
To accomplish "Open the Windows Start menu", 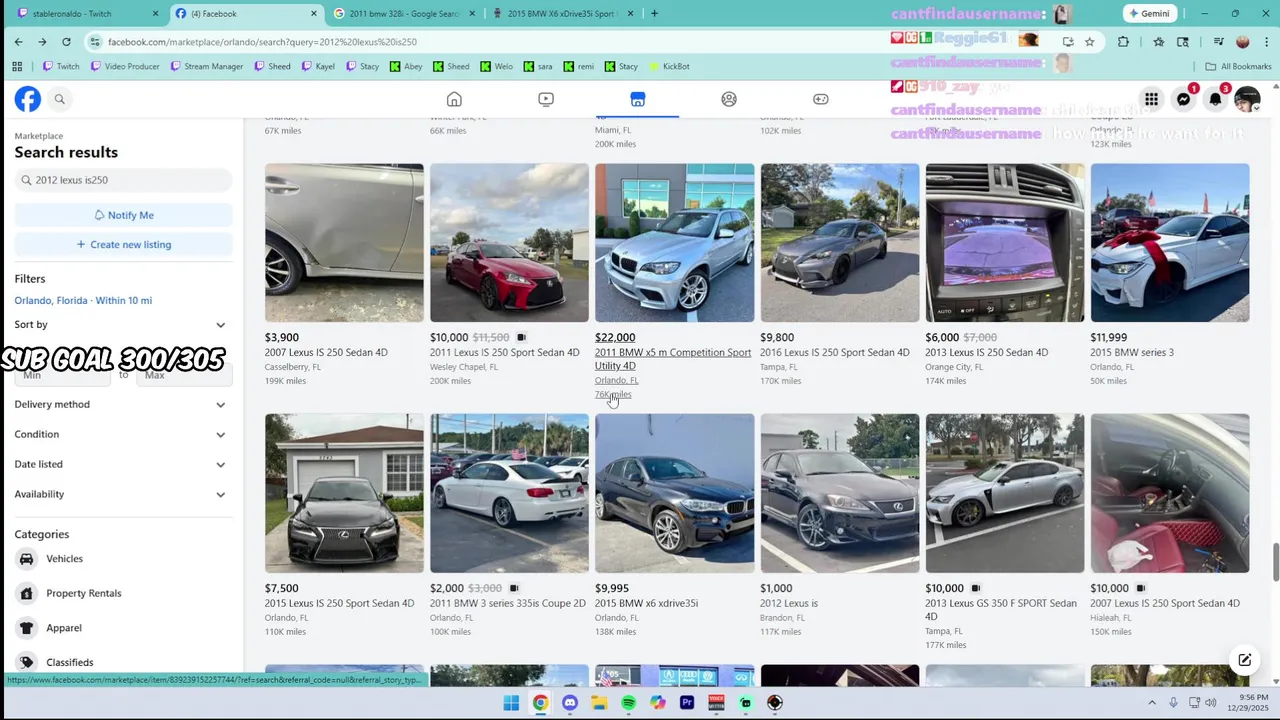I will (x=511, y=703).
